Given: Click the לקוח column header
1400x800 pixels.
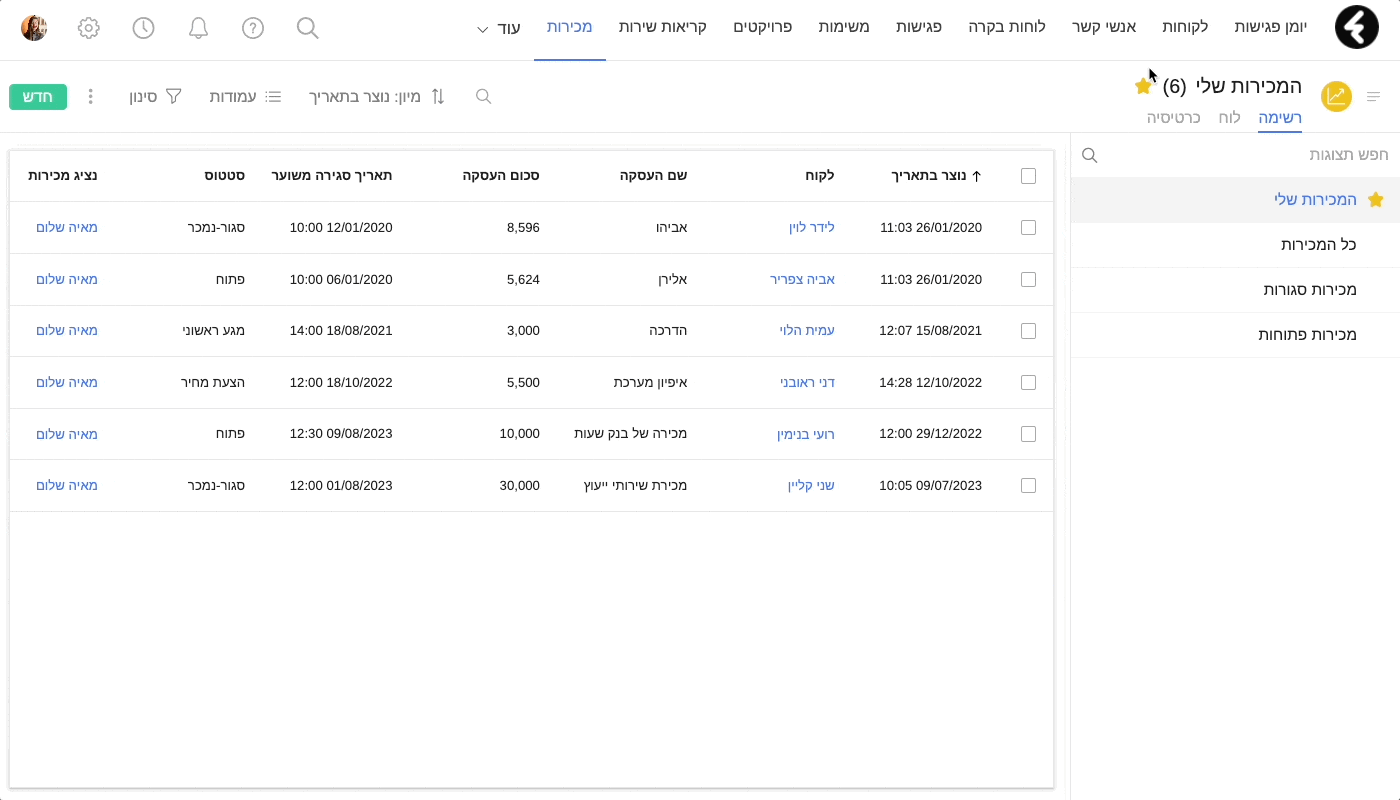Looking at the screenshot, I should (x=820, y=175).
